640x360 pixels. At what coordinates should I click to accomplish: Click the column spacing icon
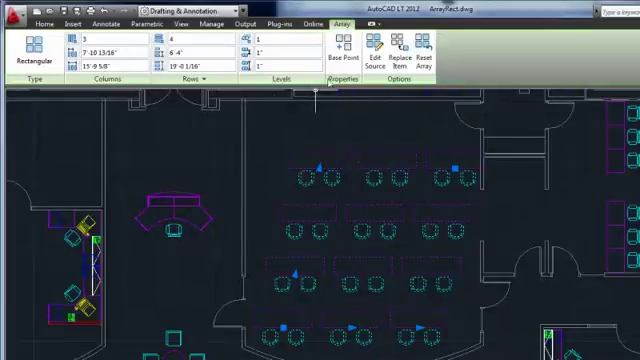(x=72, y=53)
